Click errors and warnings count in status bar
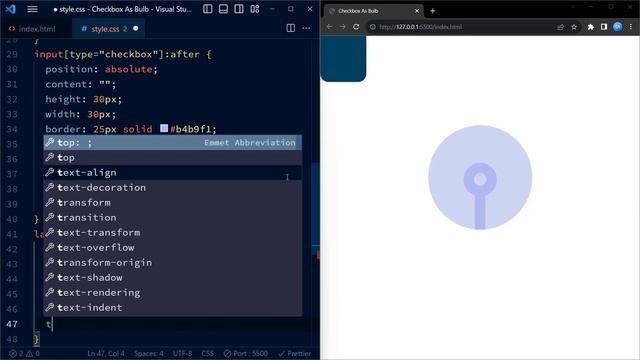640x360 pixels. [x=24, y=353]
